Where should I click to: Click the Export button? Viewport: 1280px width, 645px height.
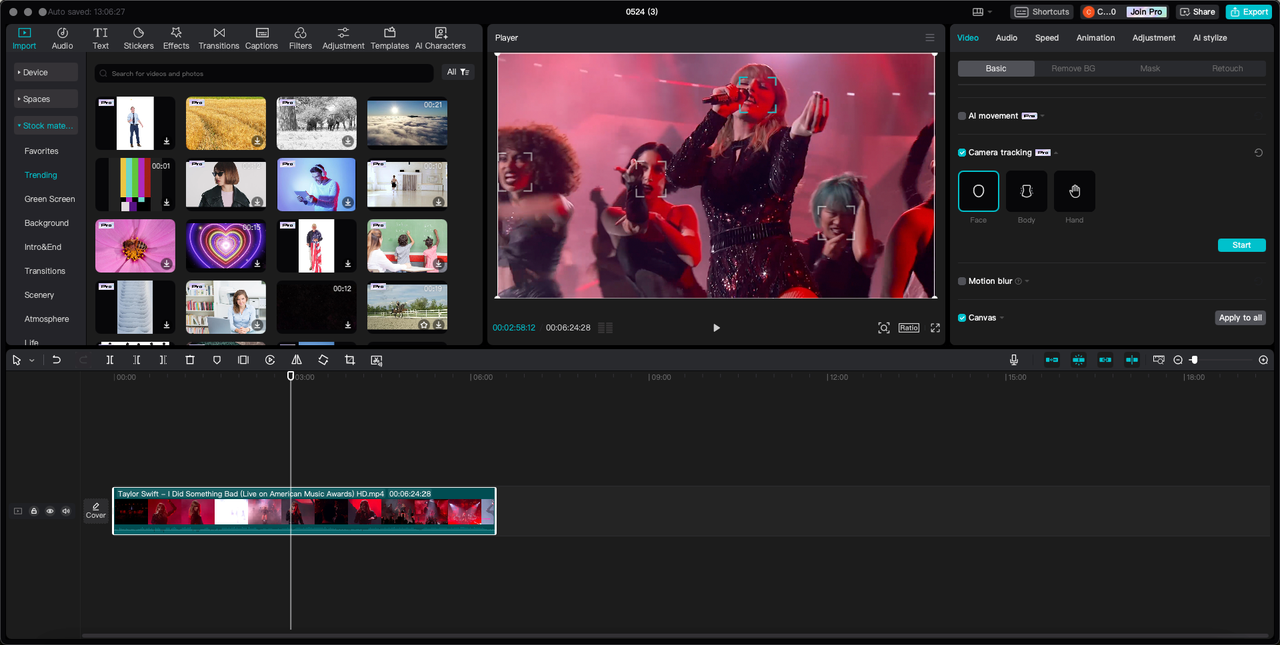[x=1249, y=12]
